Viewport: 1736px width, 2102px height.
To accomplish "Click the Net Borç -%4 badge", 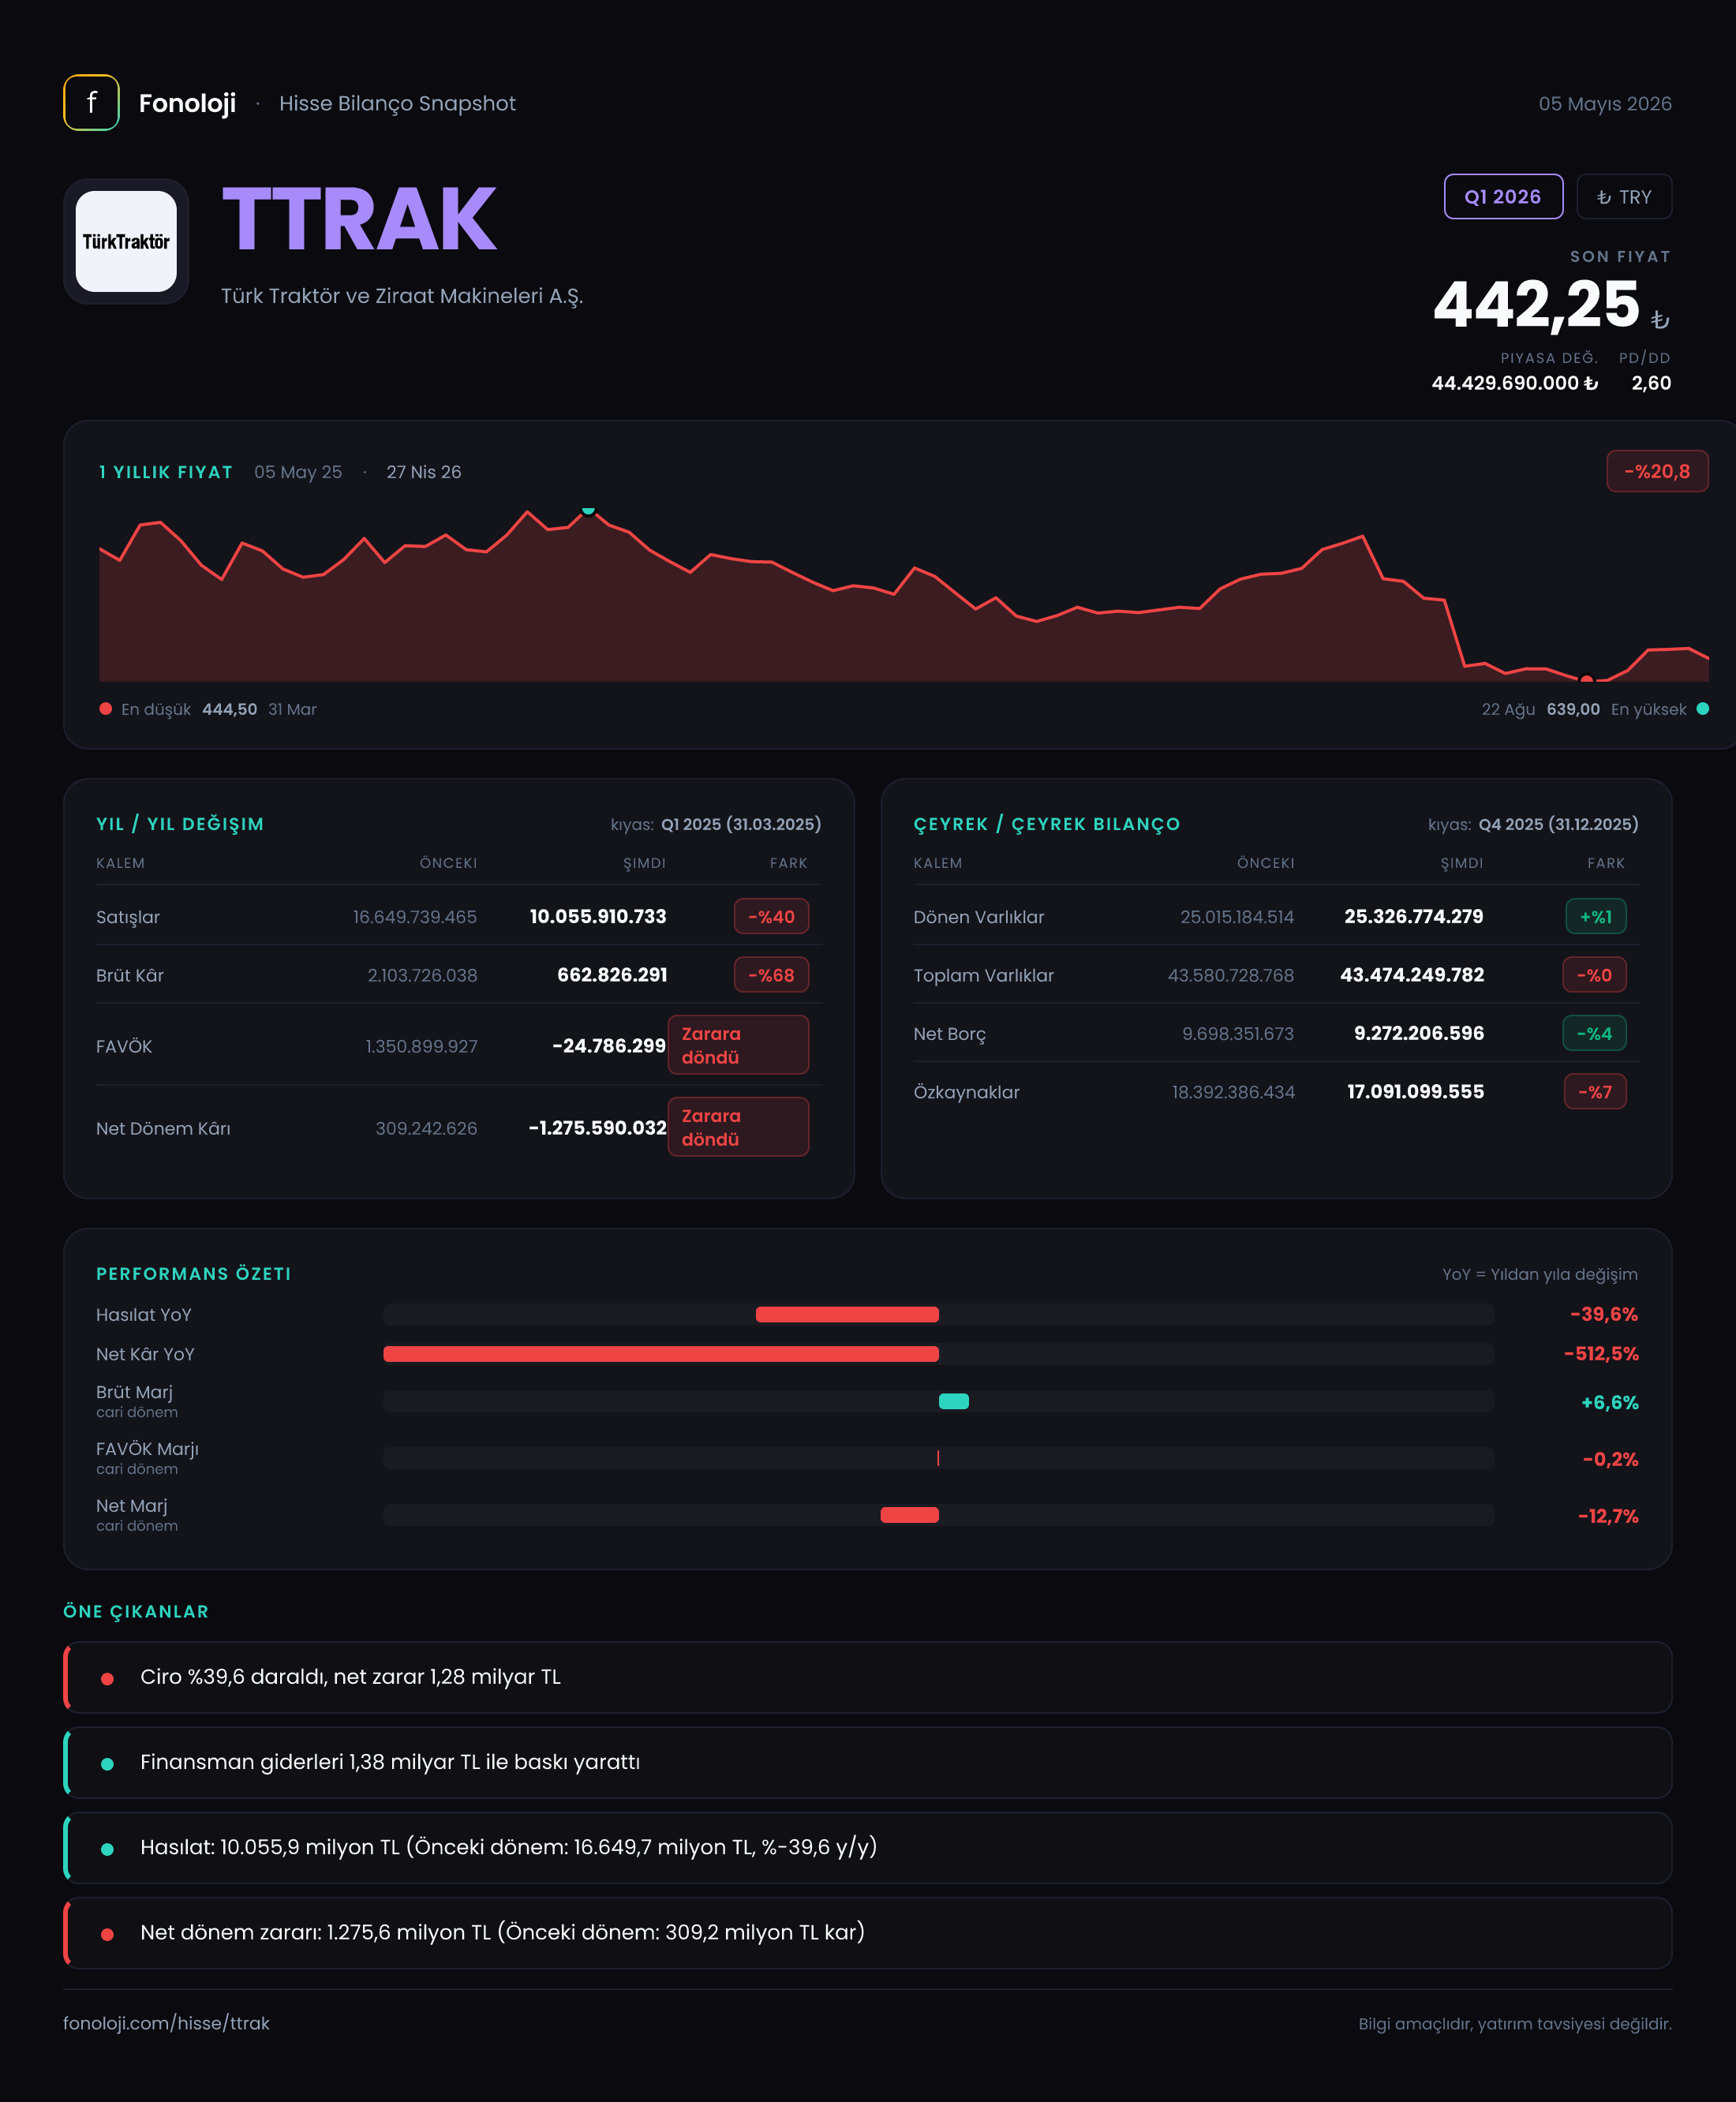I will (1594, 1034).
